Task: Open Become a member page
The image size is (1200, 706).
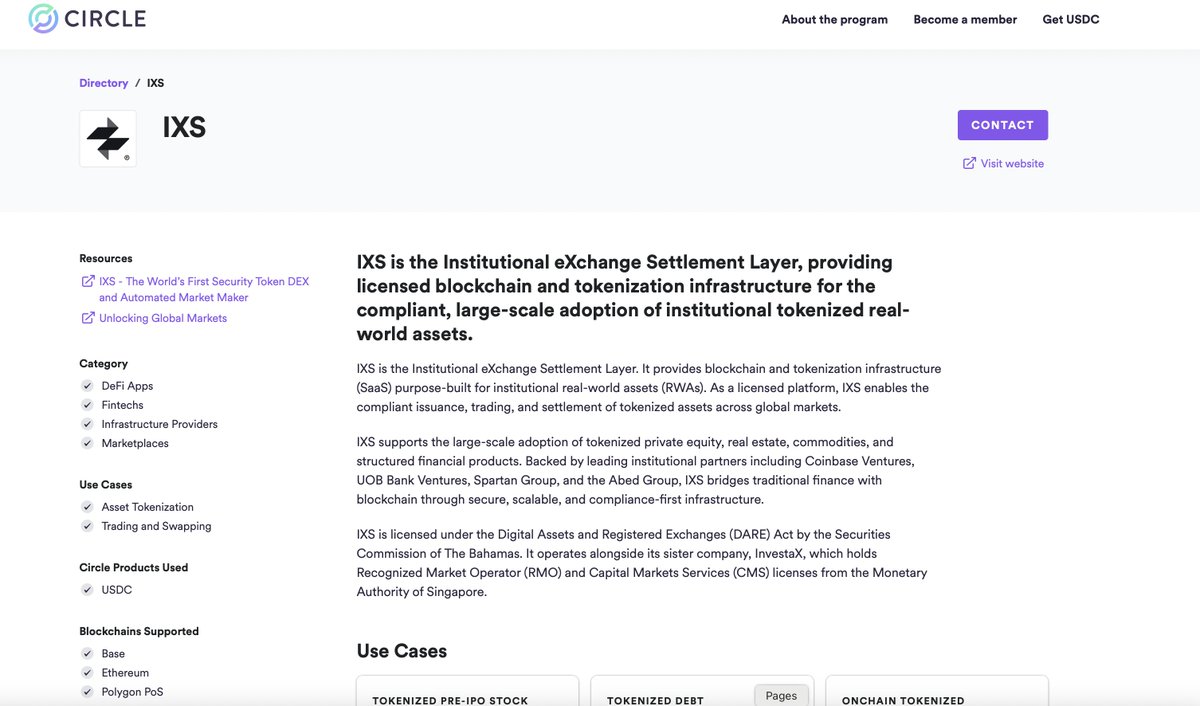Action: point(965,19)
